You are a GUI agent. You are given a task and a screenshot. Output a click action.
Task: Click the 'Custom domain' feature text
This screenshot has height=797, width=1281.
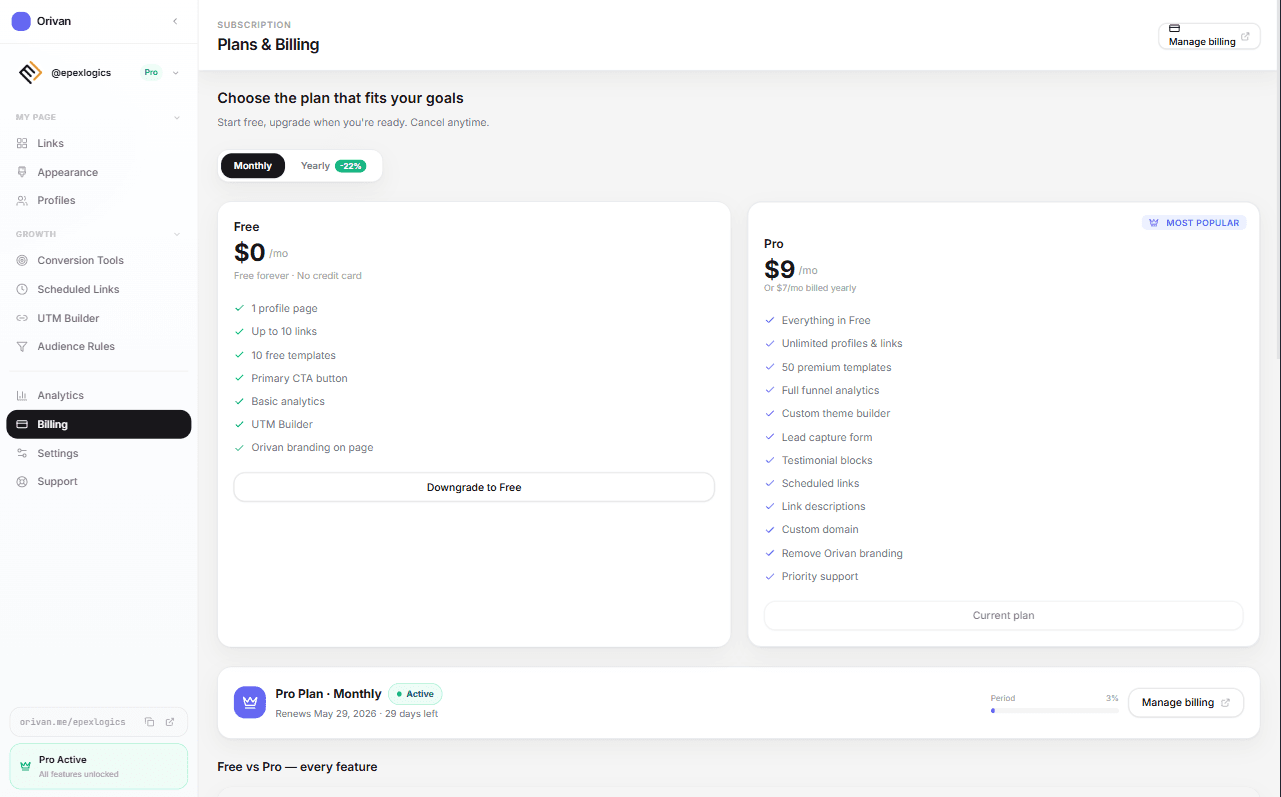(820, 529)
